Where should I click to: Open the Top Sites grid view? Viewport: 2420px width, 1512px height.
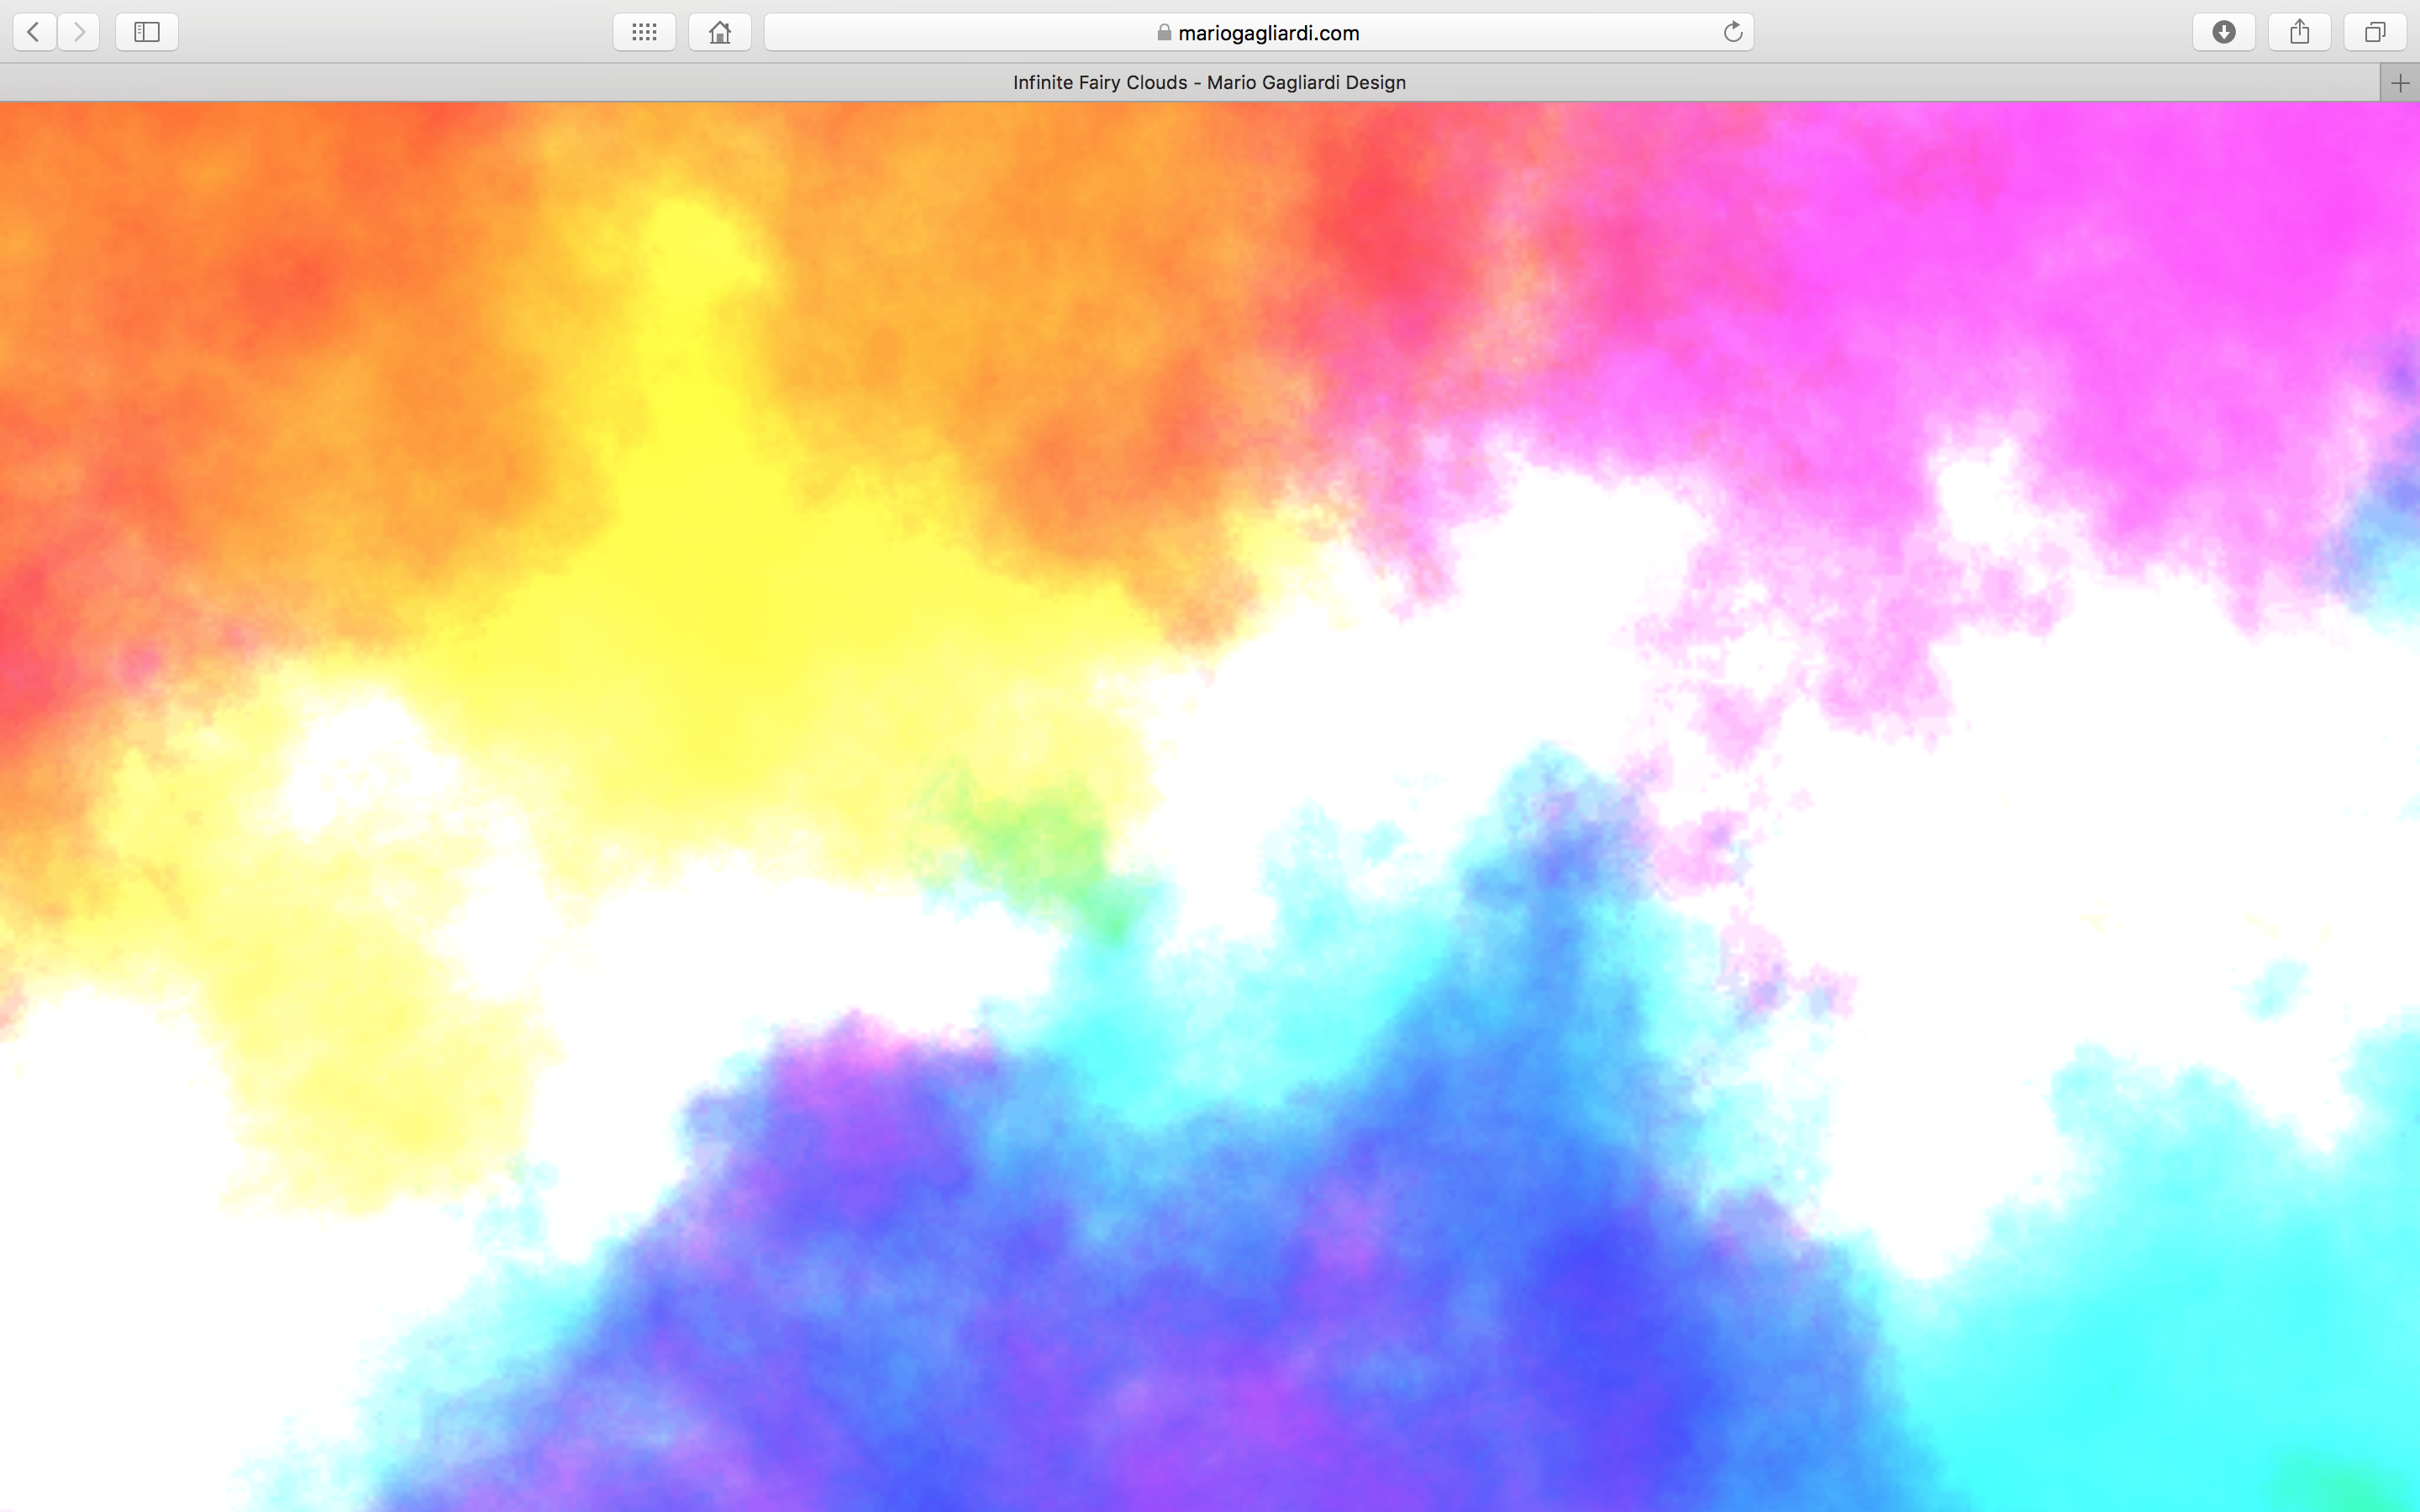click(x=644, y=32)
